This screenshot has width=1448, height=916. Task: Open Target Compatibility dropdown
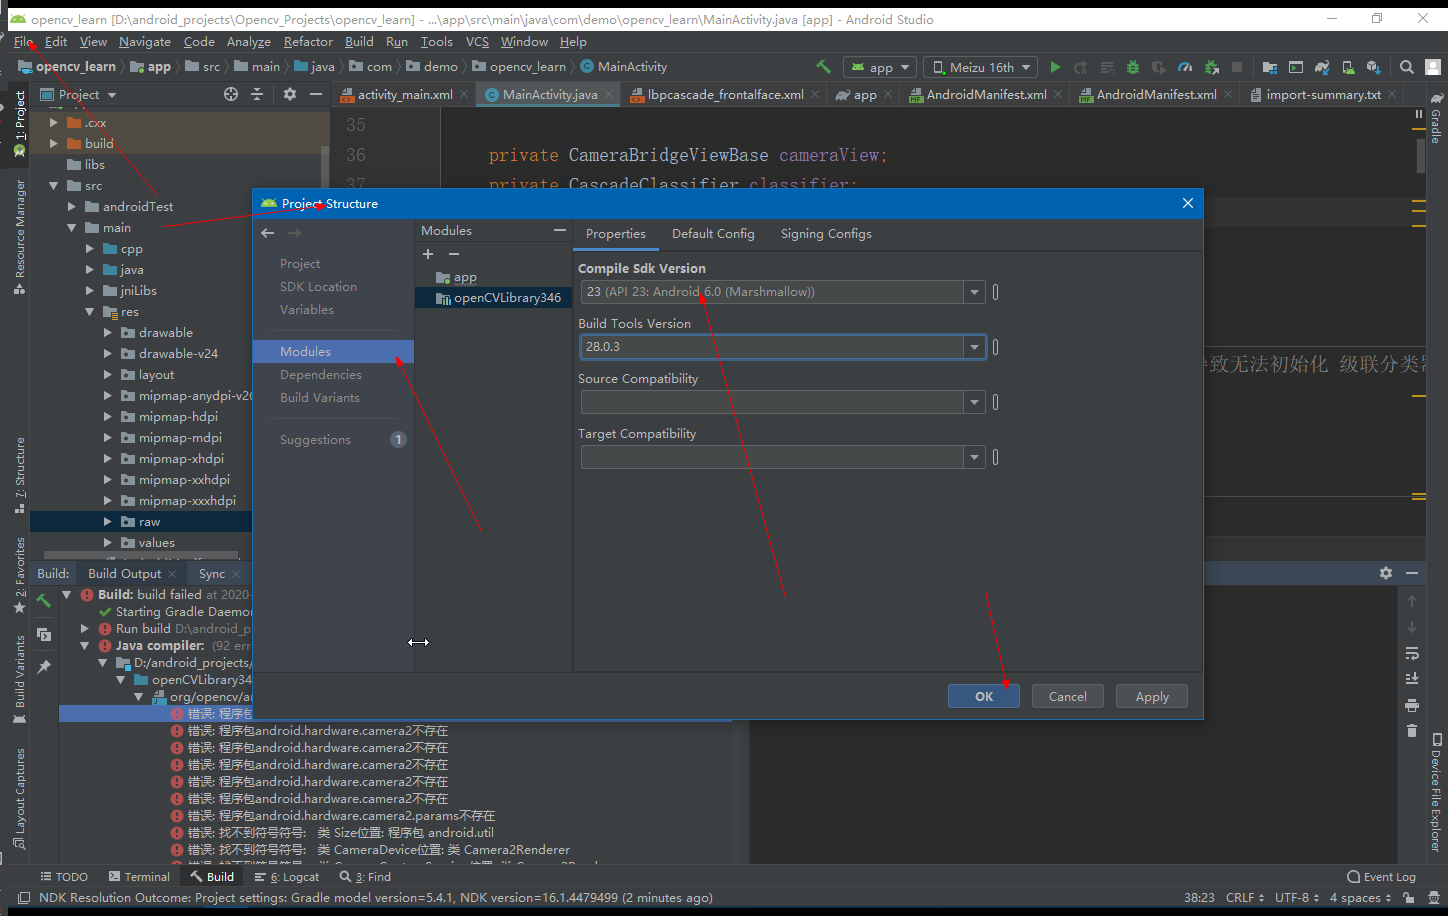tap(974, 457)
